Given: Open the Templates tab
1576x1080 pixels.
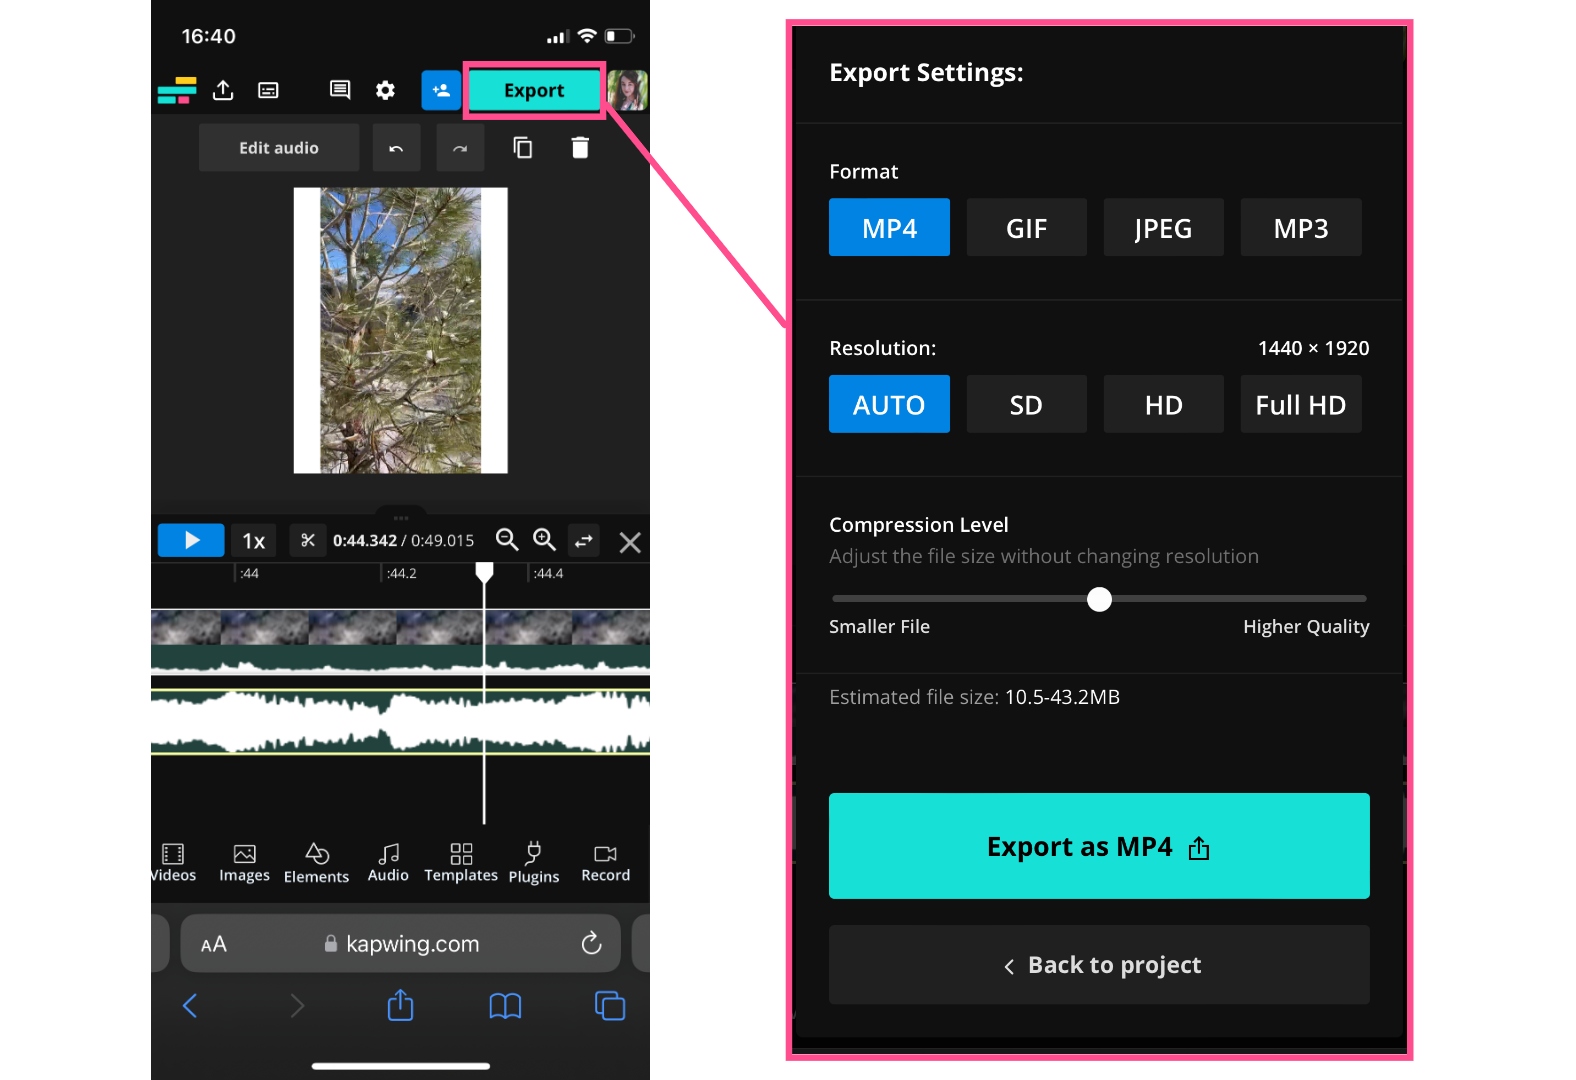Looking at the screenshot, I should [461, 863].
